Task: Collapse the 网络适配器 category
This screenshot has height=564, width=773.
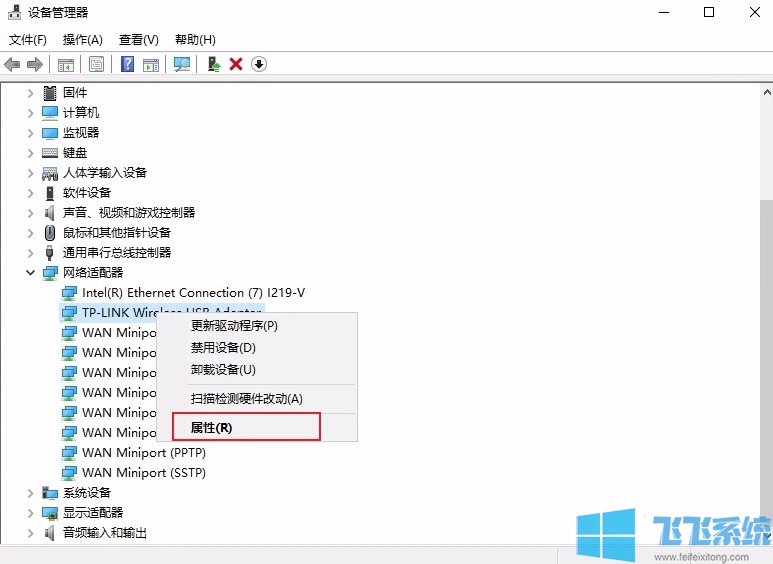Action: pos(31,273)
